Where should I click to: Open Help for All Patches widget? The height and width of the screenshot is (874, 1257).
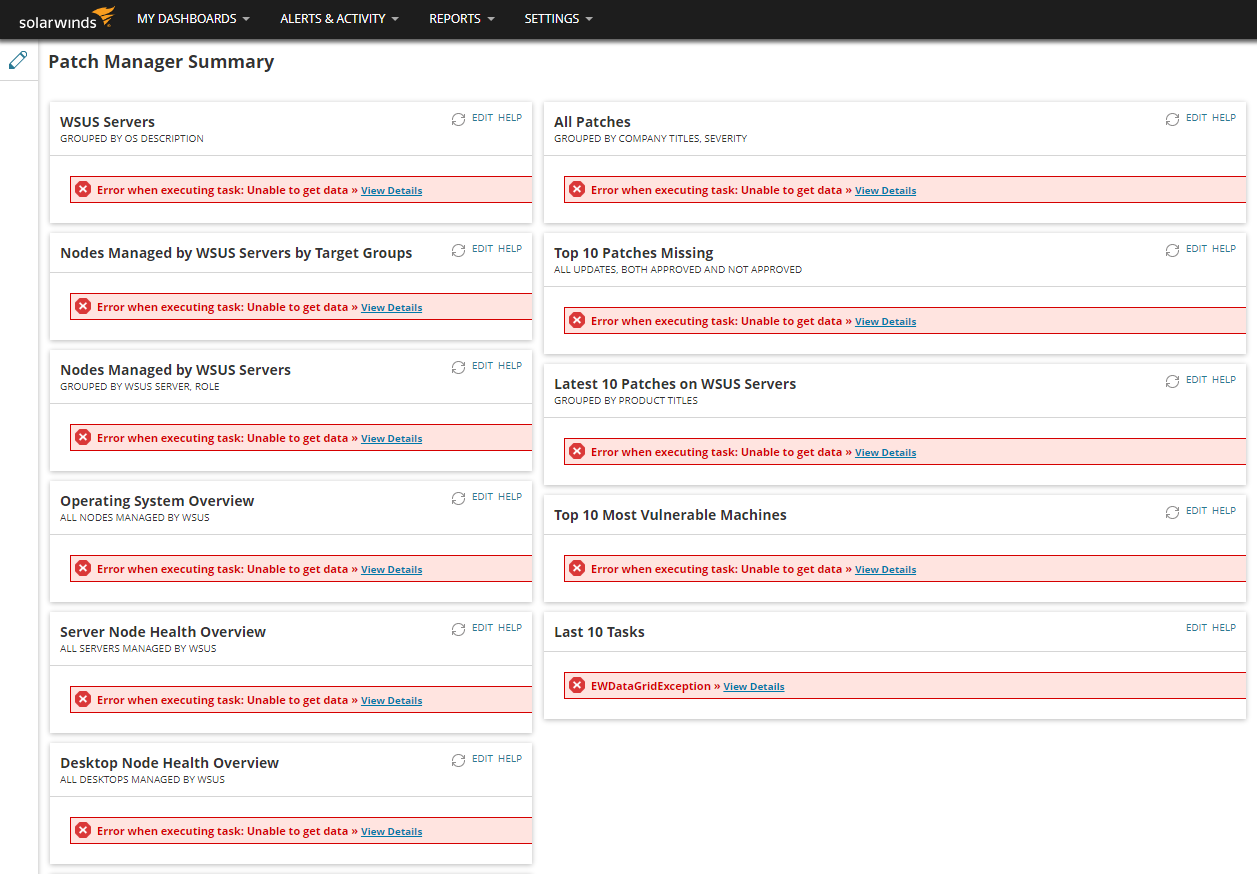pyautogui.click(x=1224, y=118)
